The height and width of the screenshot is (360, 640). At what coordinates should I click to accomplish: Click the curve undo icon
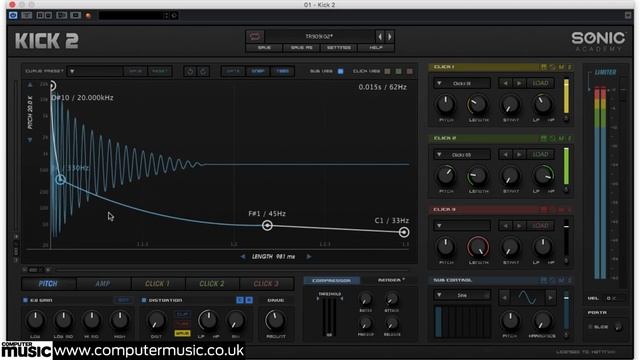point(190,71)
